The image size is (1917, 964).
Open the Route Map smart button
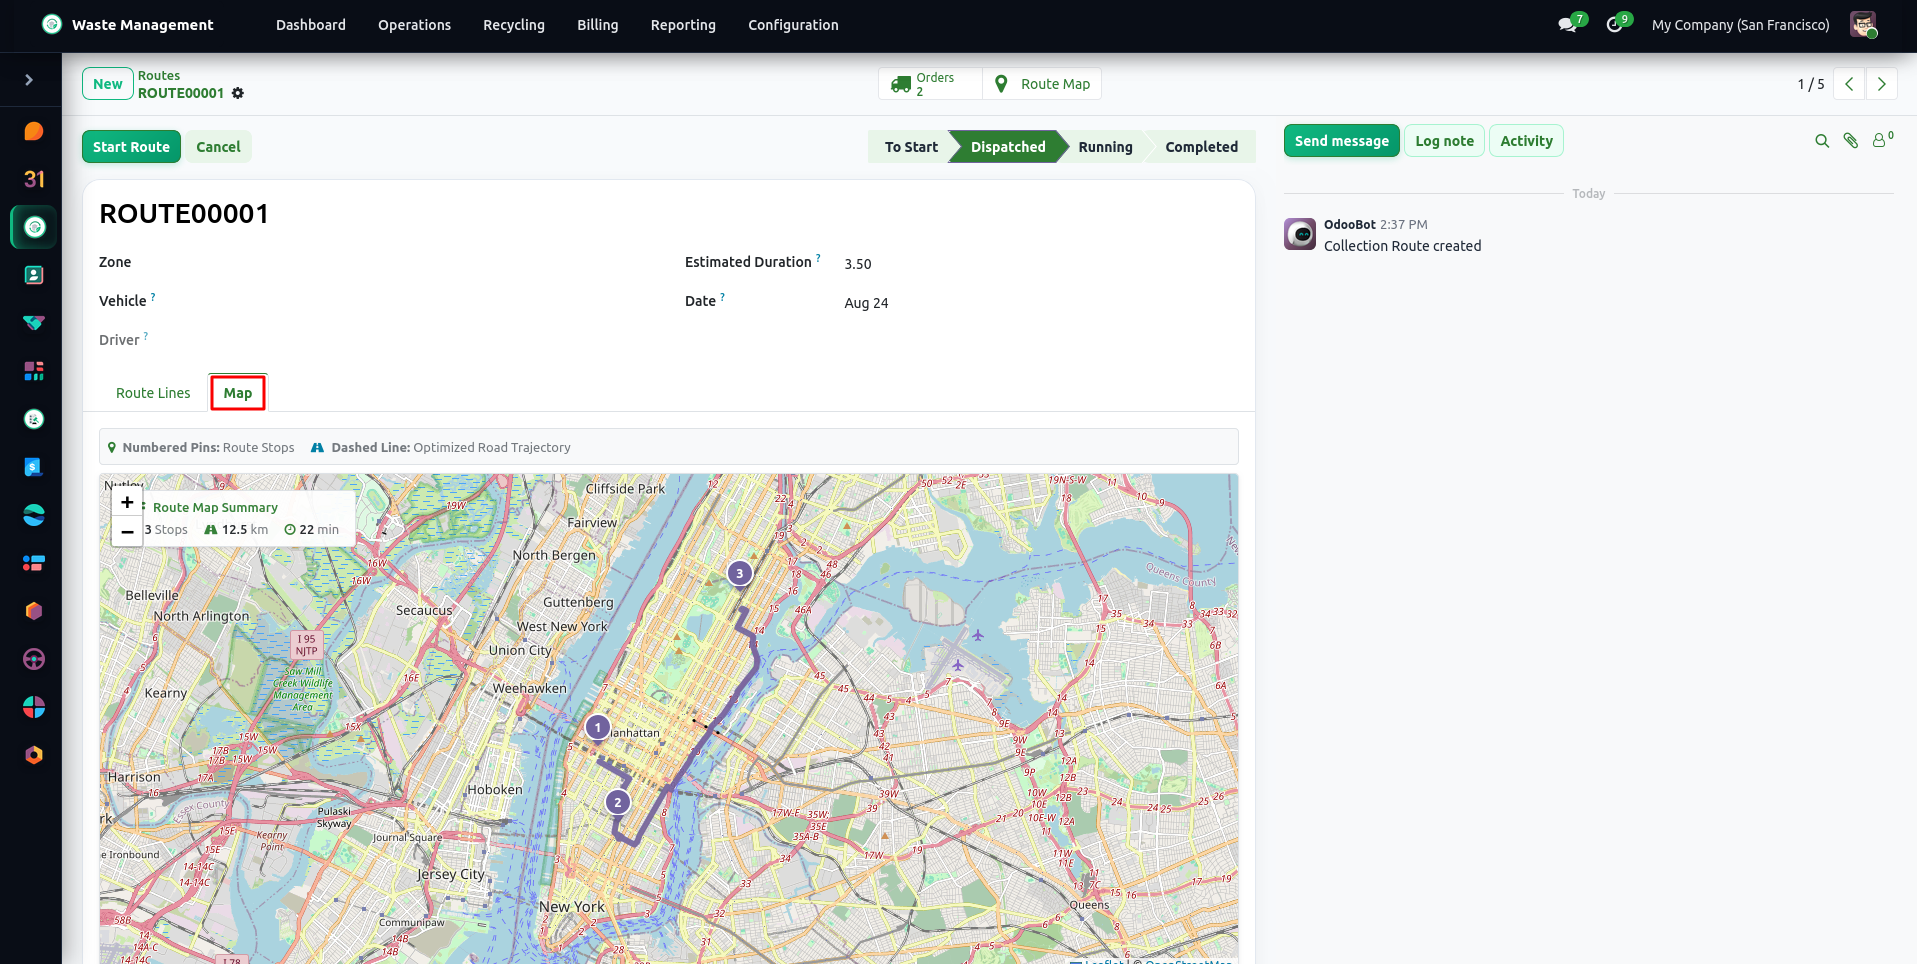click(x=1042, y=84)
